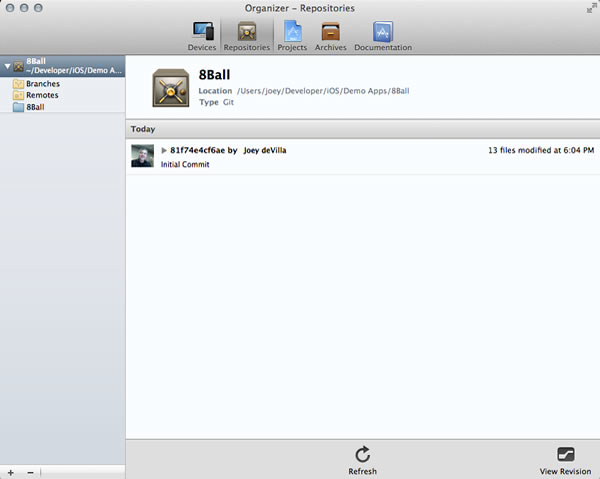
Task: Click the Today section header
Action: tap(363, 129)
